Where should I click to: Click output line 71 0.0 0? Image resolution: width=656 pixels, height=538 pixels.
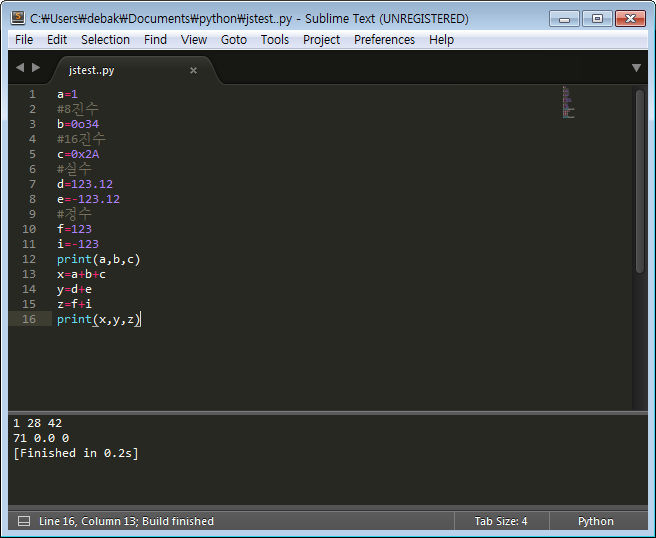[41, 438]
